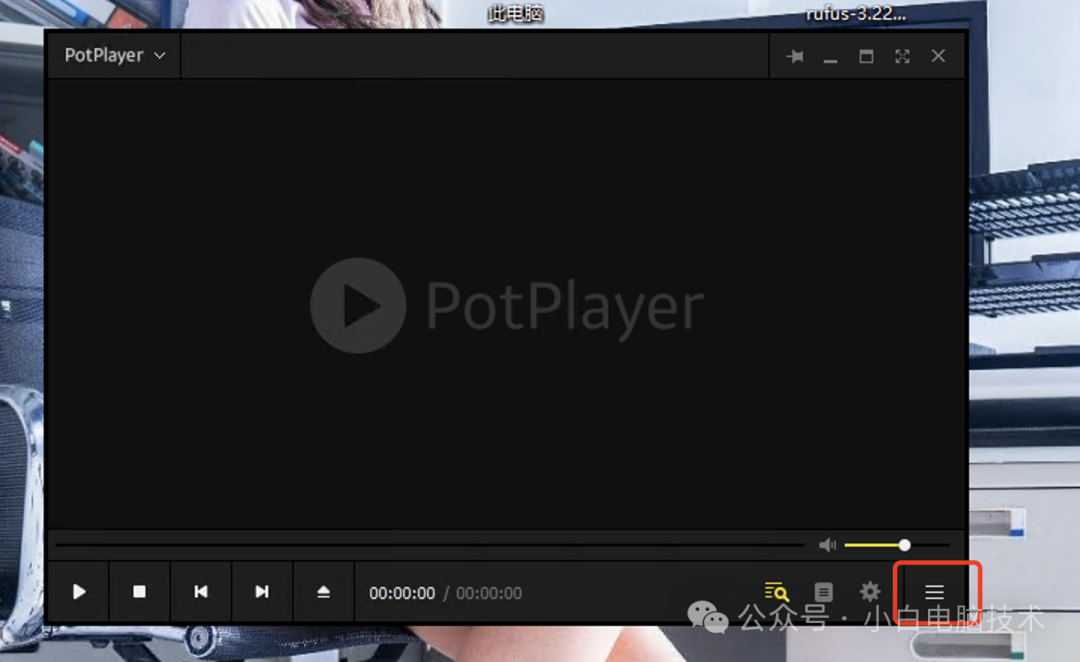Toggle the playlist hamburger menu button

coord(934,592)
